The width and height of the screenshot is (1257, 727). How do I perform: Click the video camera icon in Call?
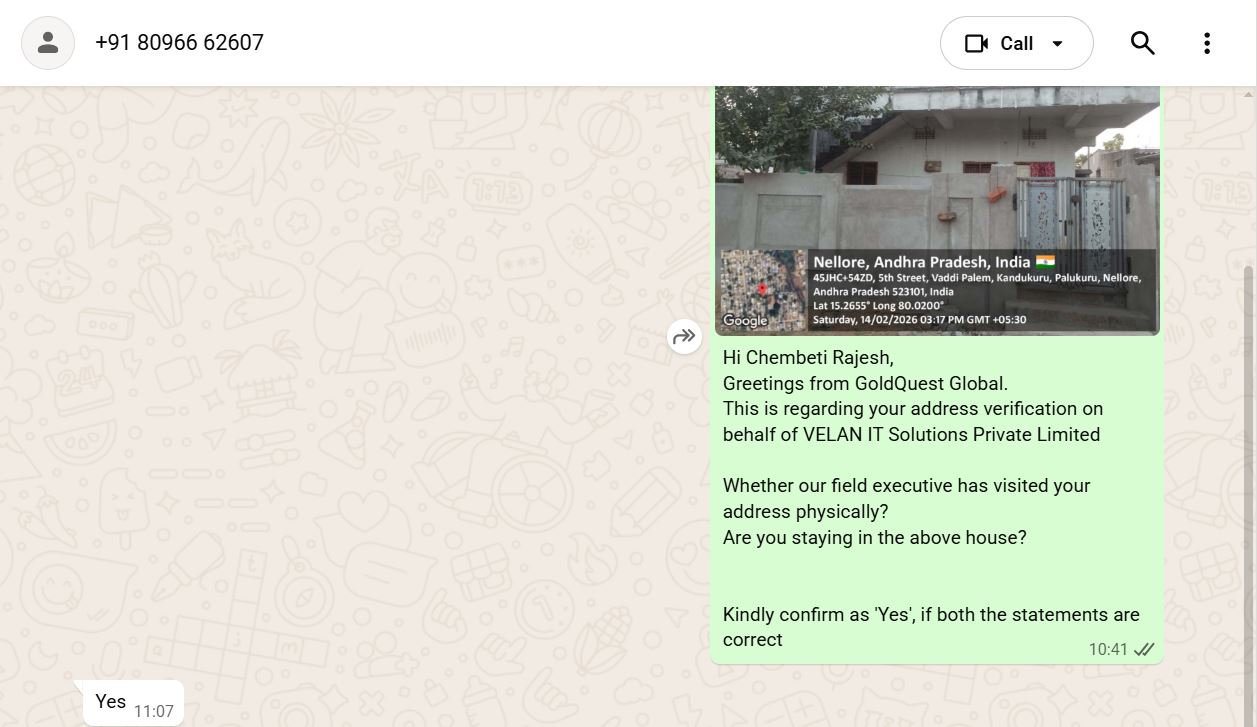pos(976,43)
